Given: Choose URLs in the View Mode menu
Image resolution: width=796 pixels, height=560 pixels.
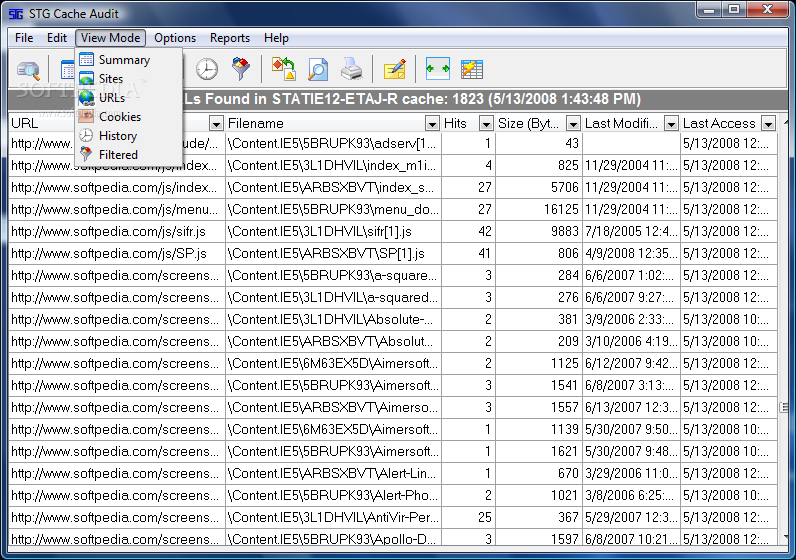Looking at the screenshot, I should [x=128, y=97].
